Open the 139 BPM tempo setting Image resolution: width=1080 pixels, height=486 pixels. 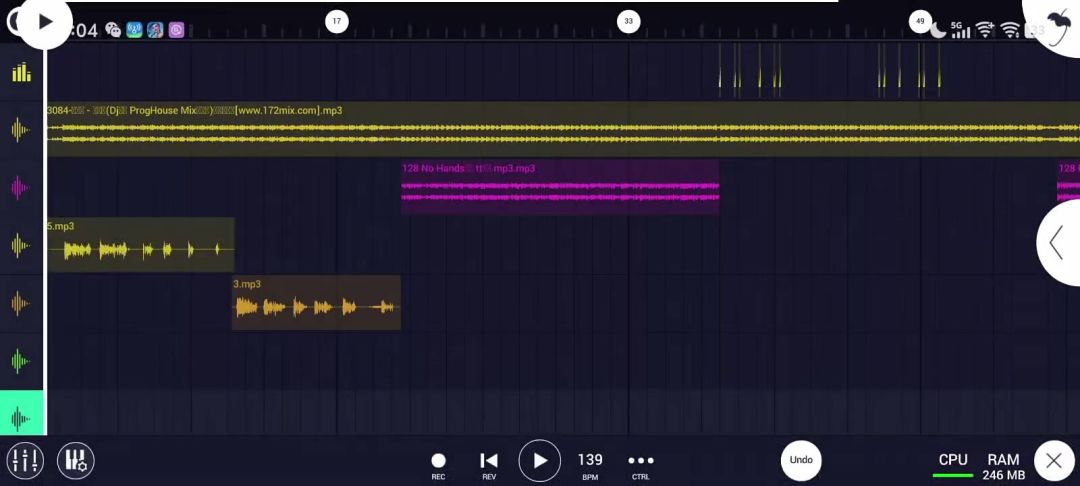[590, 462]
